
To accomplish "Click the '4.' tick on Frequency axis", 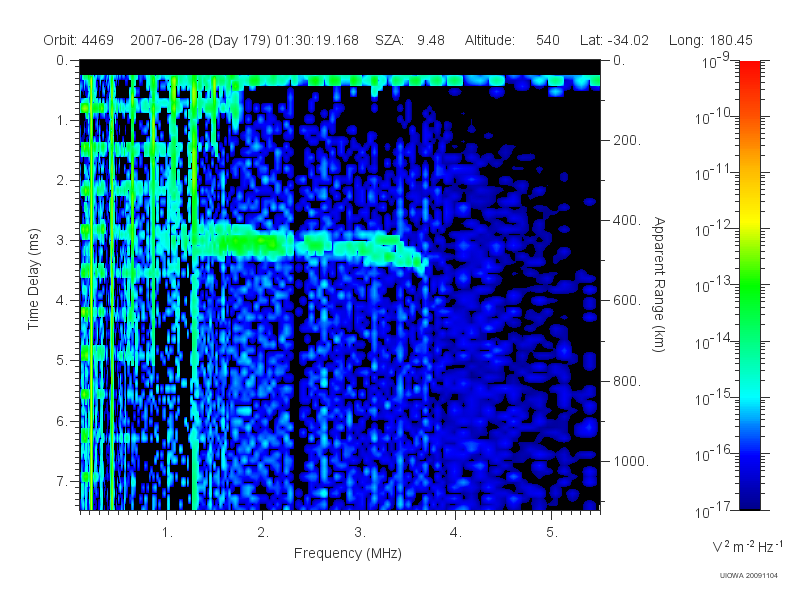I will [x=456, y=533].
